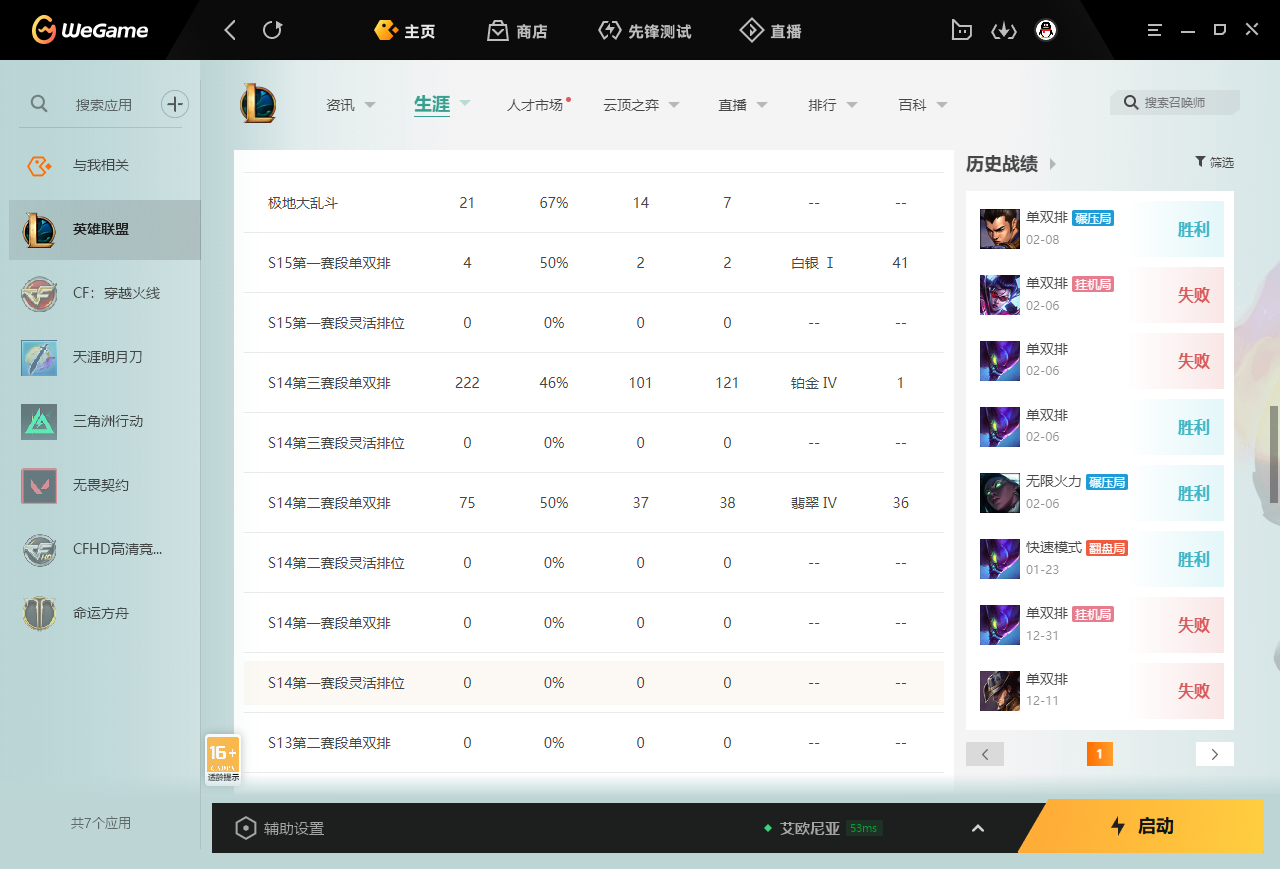Select 命运方舟 in the sidebar
The width and height of the screenshot is (1280, 869).
tap(105, 613)
